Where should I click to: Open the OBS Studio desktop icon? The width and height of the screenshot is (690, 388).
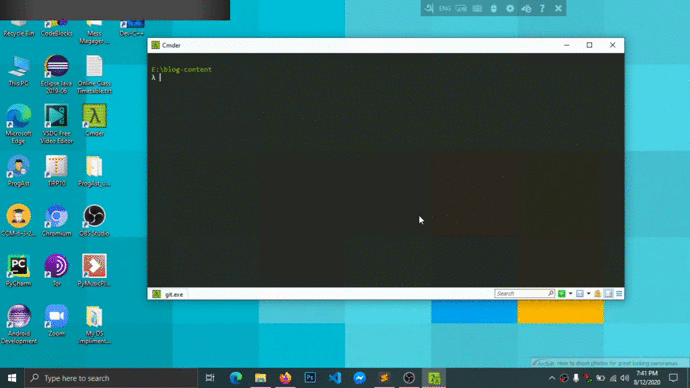94,221
